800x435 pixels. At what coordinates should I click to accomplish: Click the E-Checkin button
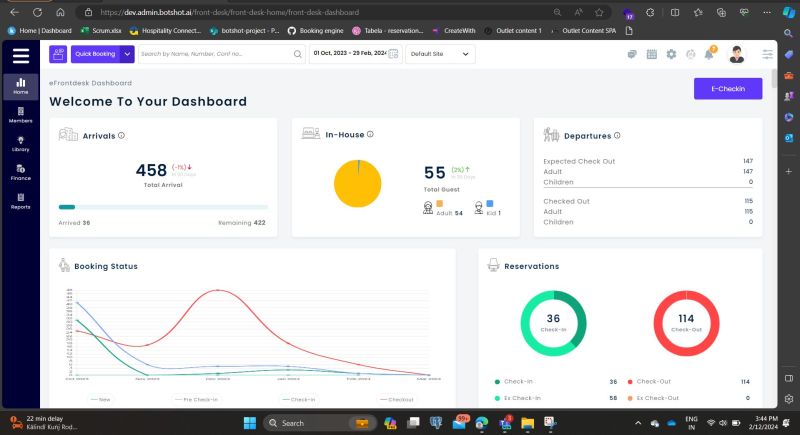[x=727, y=89]
